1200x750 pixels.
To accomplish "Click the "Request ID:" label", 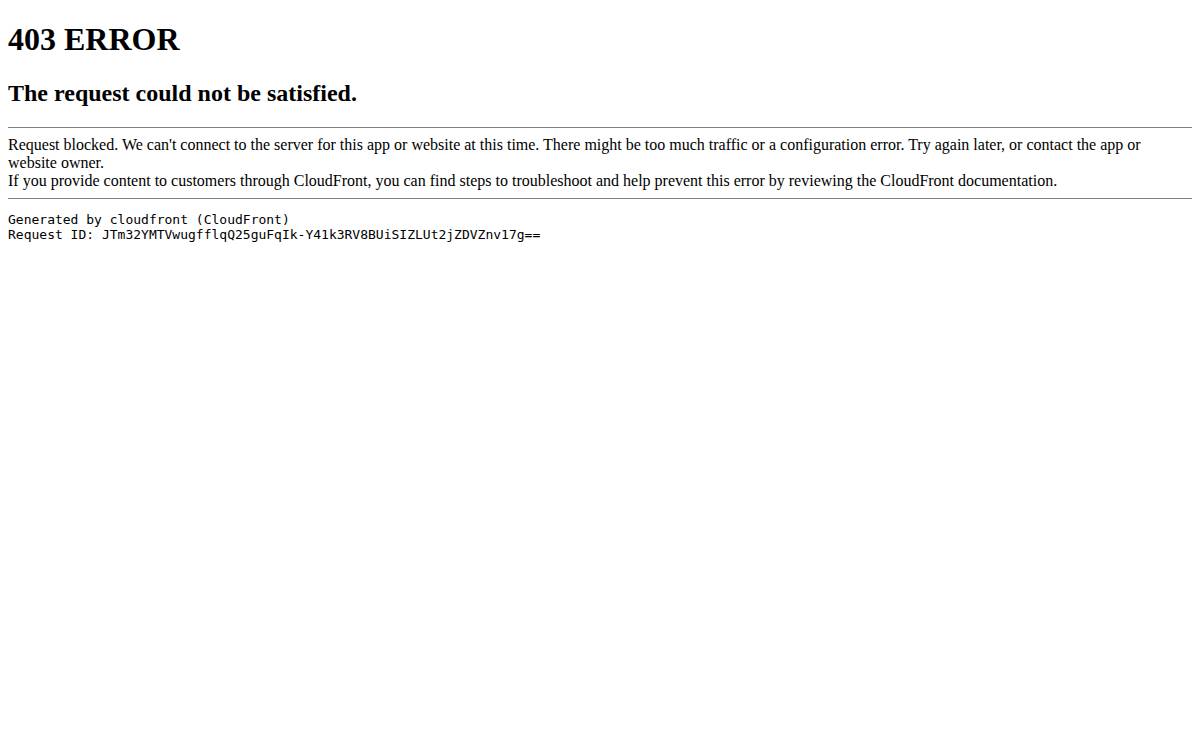I will 51,235.
